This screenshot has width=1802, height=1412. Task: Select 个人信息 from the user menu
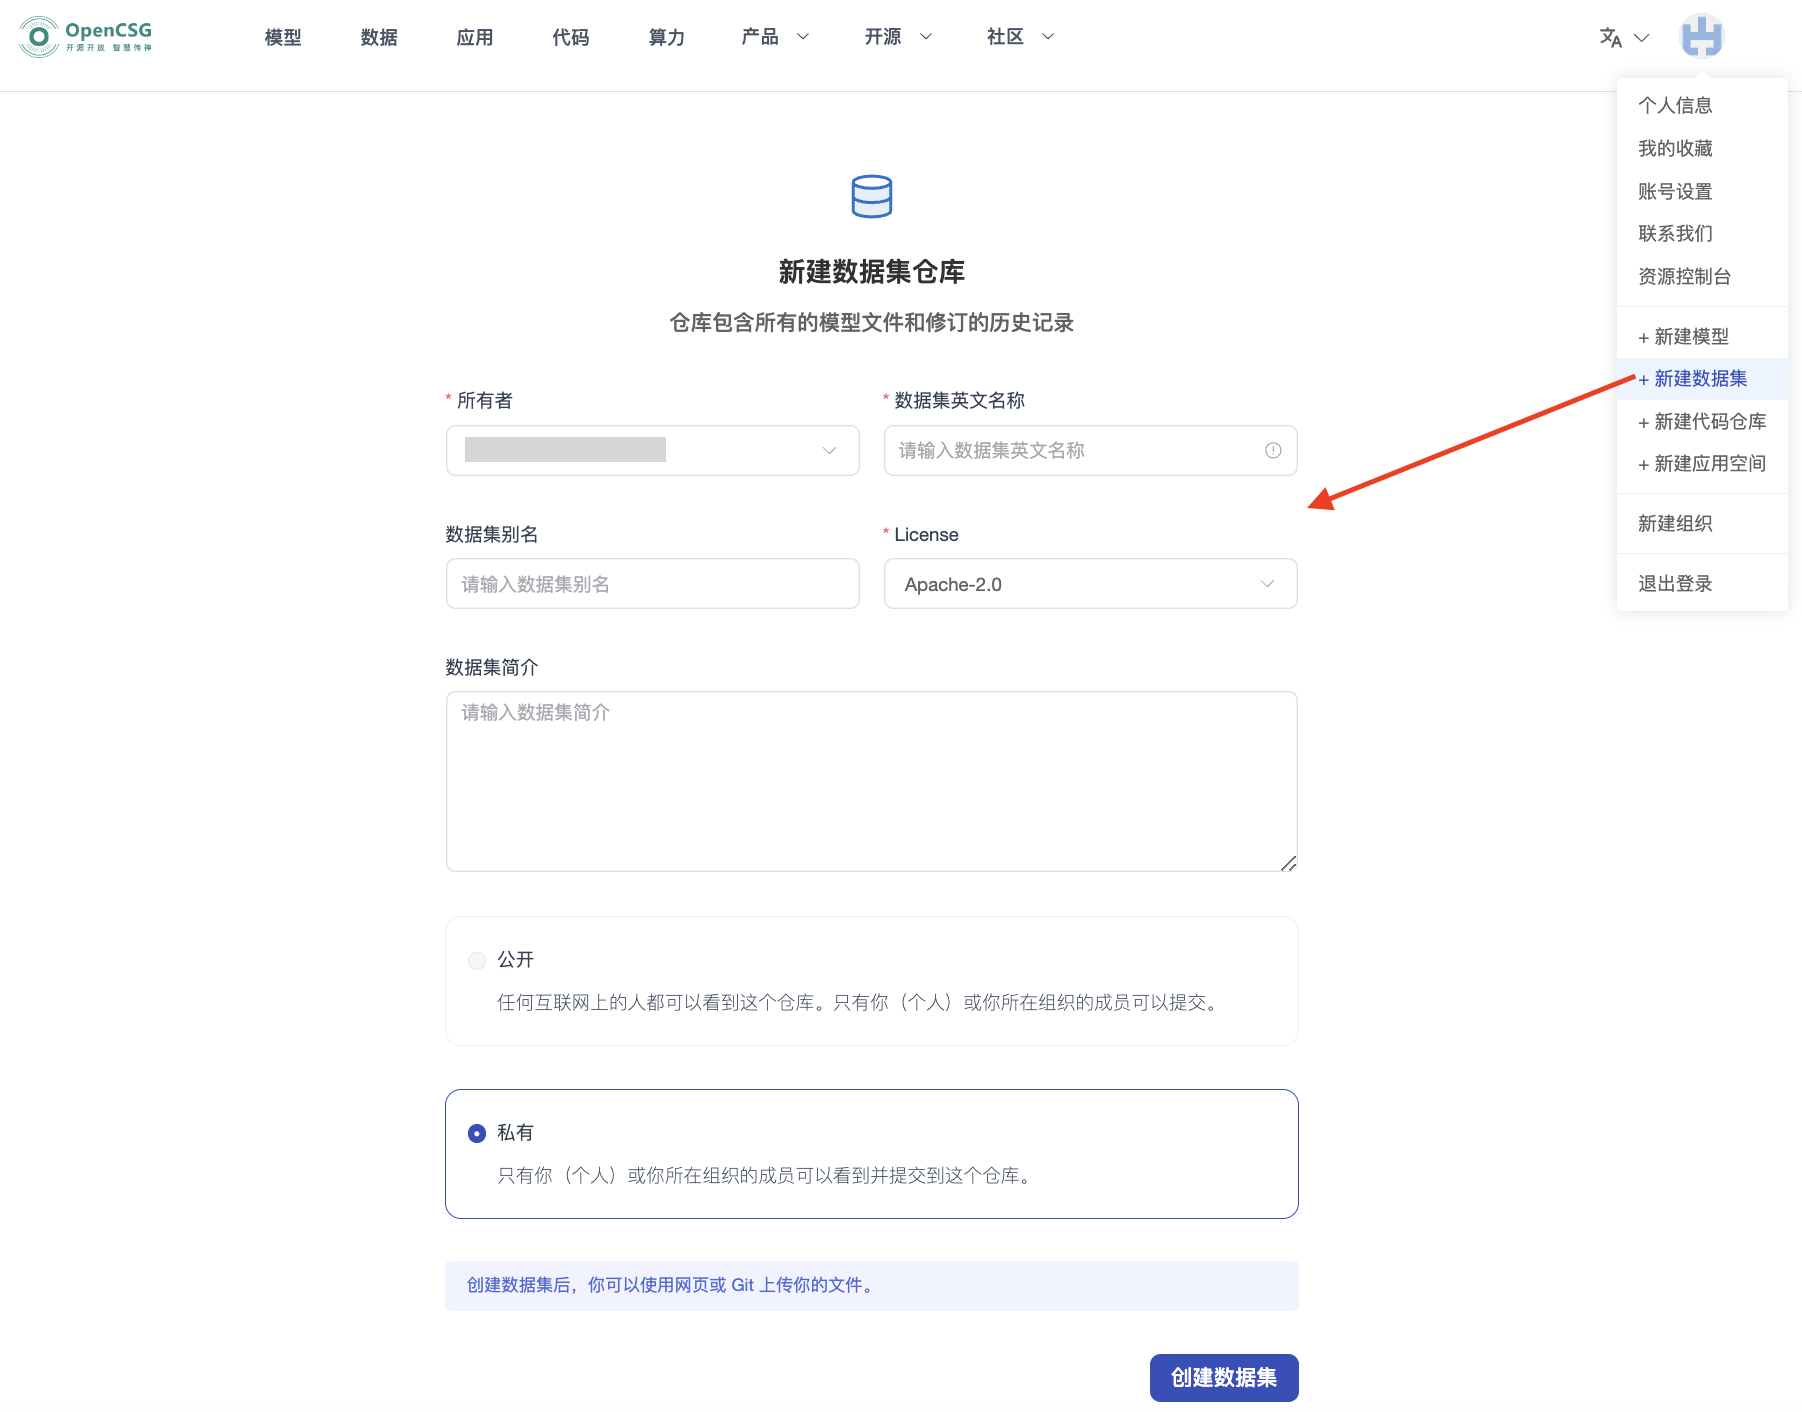(x=1675, y=104)
